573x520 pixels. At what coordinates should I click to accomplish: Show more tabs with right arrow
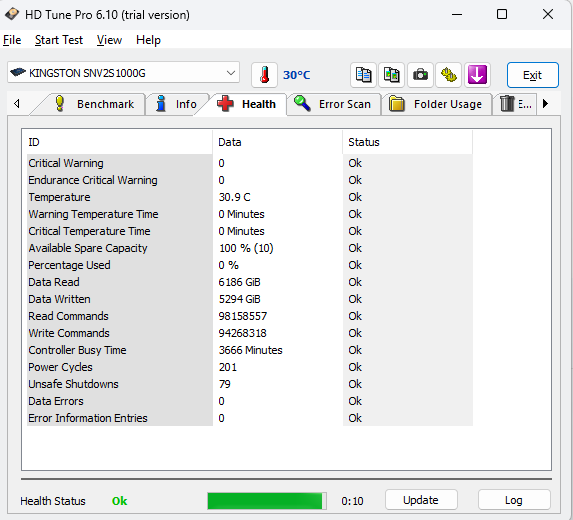pyautogui.click(x=545, y=104)
